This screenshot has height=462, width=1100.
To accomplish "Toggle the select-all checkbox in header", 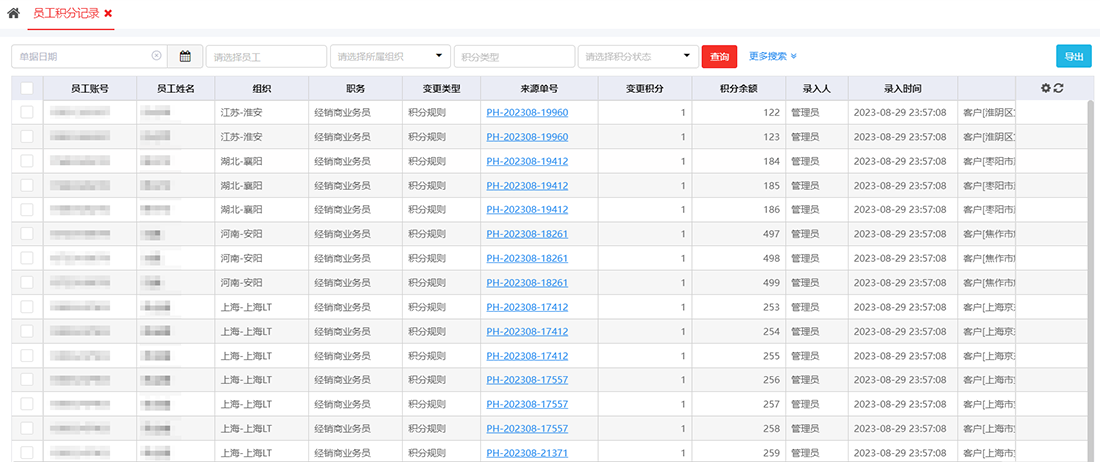I will (x=27, y=88).
